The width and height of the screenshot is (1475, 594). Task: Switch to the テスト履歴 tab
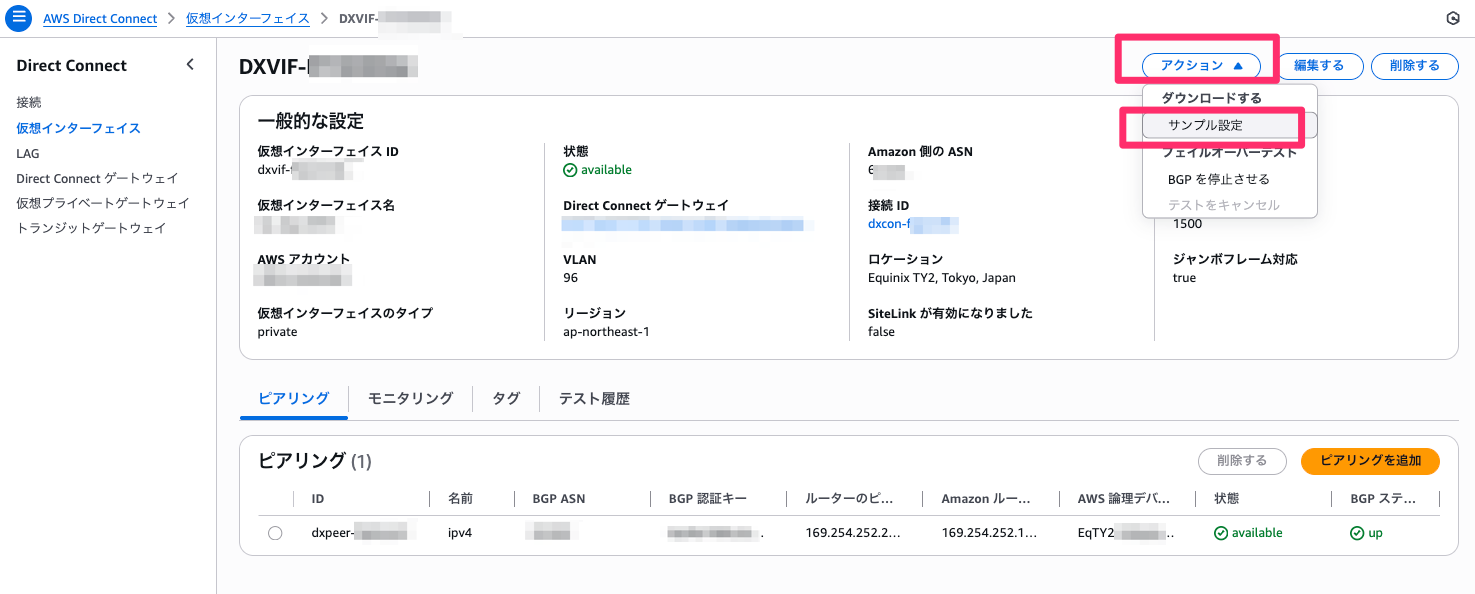click(594, 398)
